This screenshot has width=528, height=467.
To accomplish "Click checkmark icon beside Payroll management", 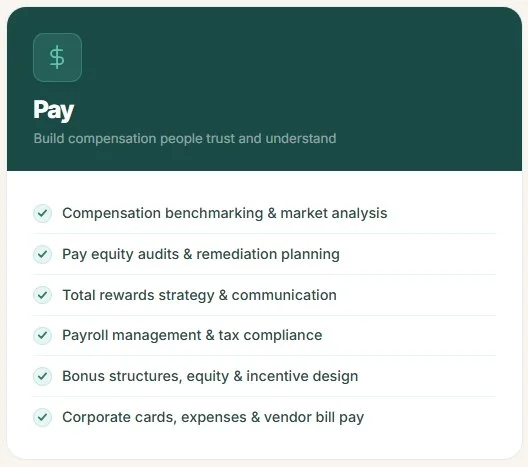I will click(x=42, y=335).
